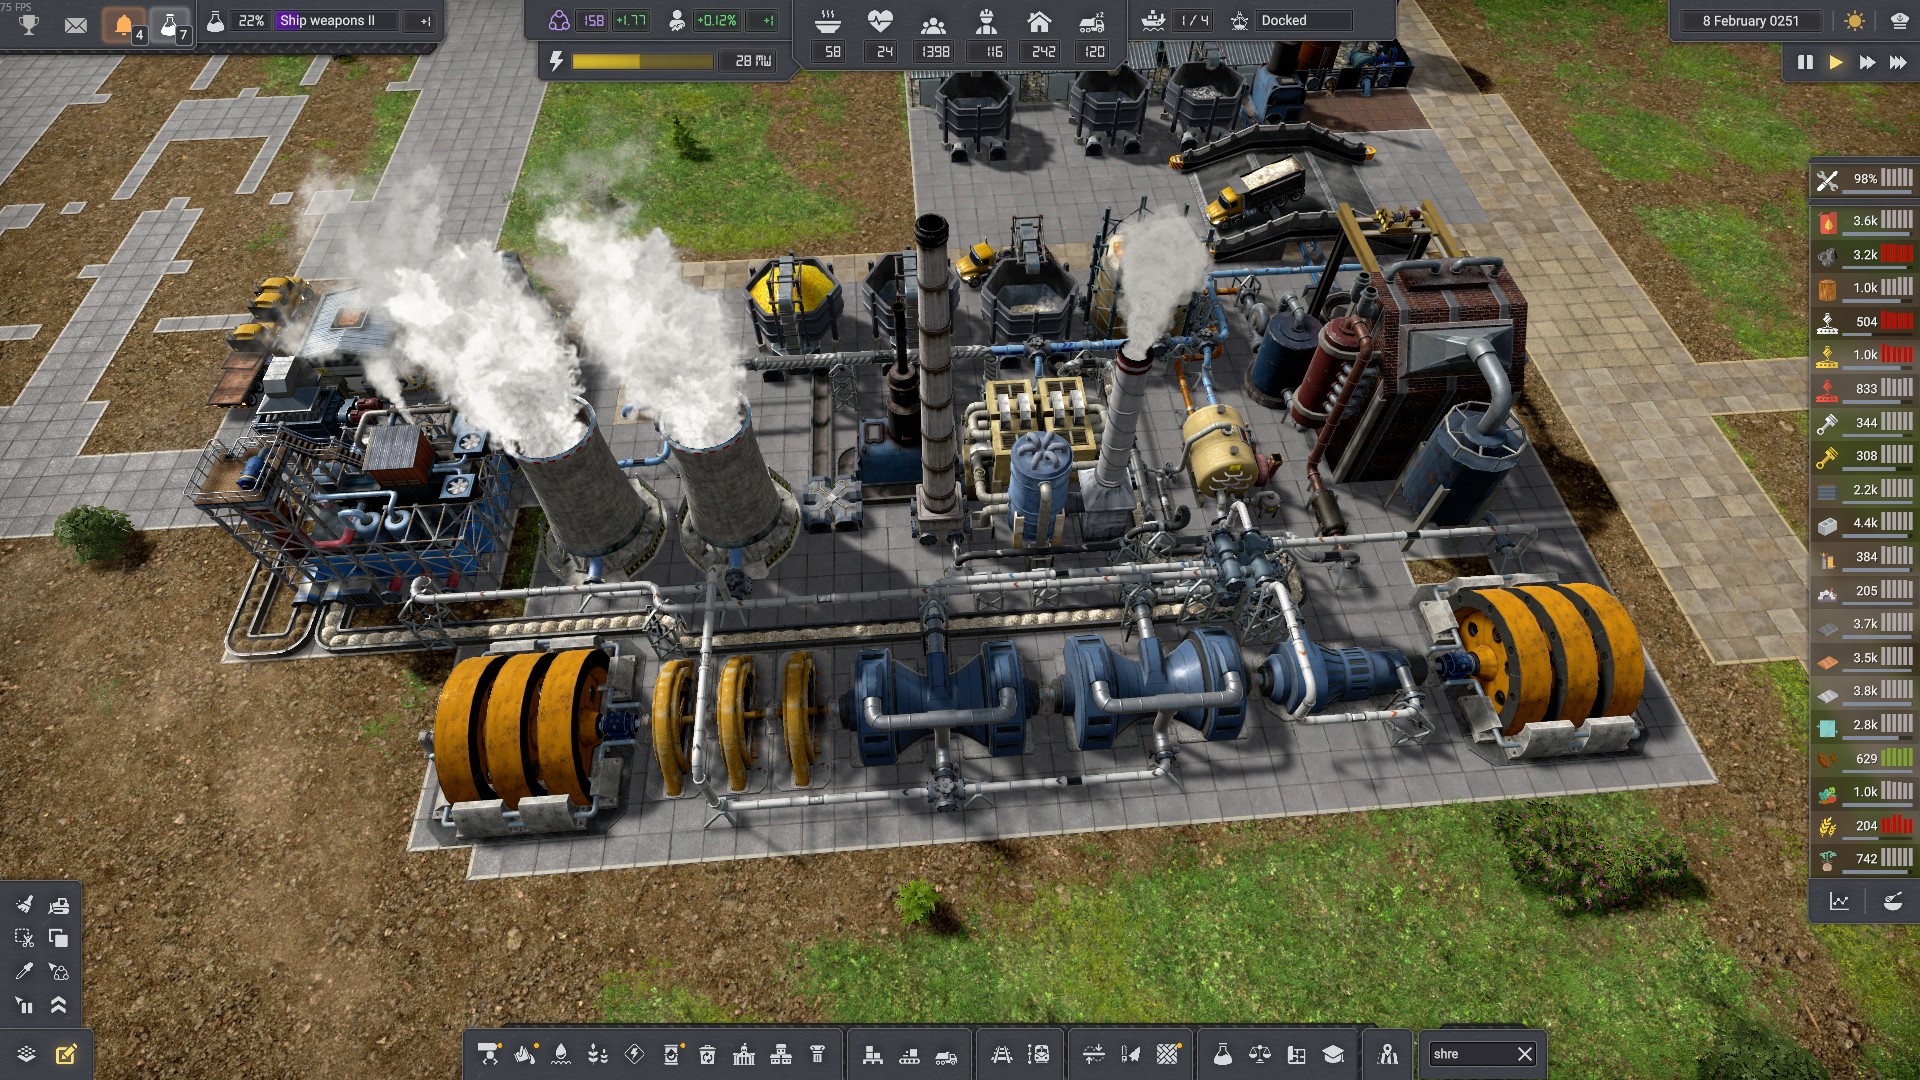Set game speed to fastest
1920x1080 pixels.
1898,62
